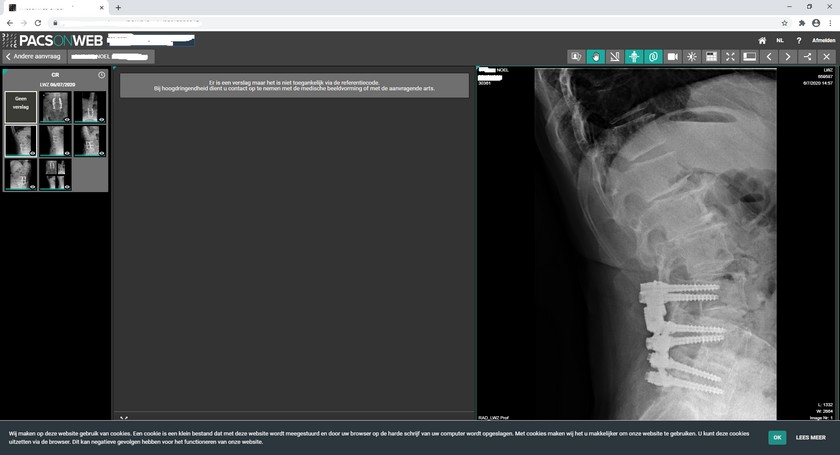Viewport: 840px width, 455px height.
Task: Activate the angle measurement tool
Action: [x=615, y=57]
